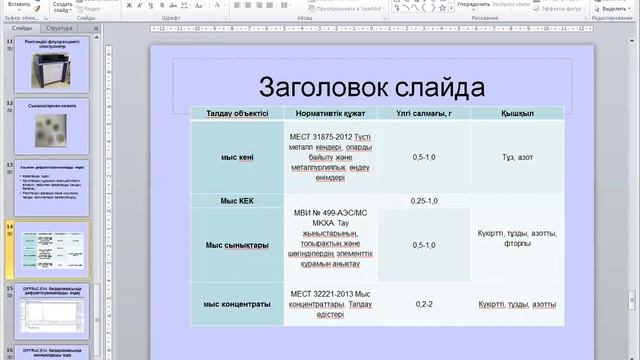Click thumbnail pane scroll-up arrow

(97, 38)
